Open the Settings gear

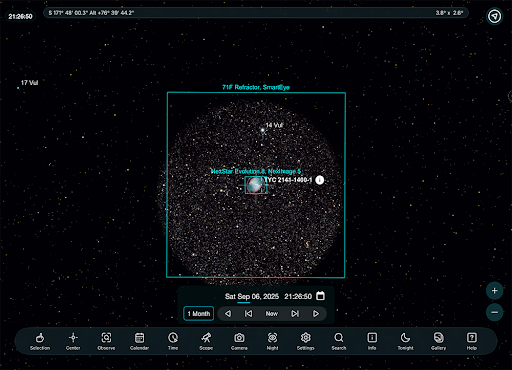[305, 341]
